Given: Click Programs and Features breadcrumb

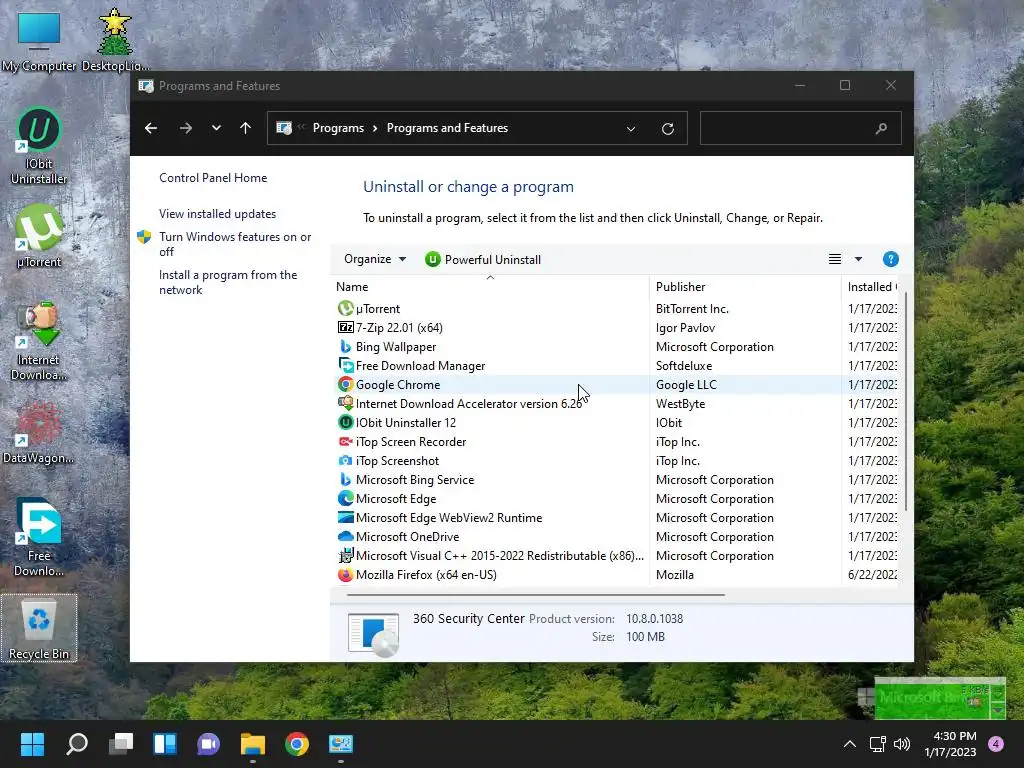Looking at the screenshot, I should (447, 128).
